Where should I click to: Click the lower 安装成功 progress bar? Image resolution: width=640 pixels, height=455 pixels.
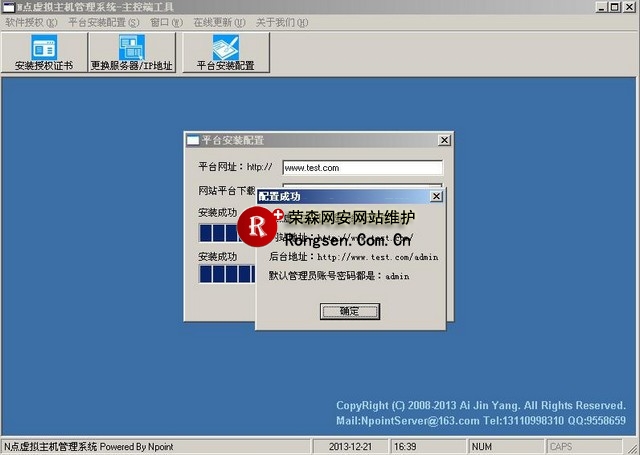pyautogui.click(x=225, y=273)
